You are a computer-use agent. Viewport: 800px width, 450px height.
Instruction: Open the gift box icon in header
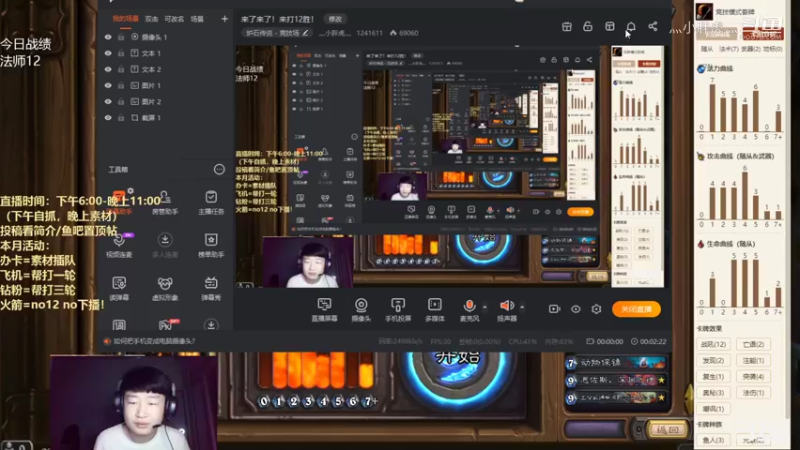pos(567,27)
